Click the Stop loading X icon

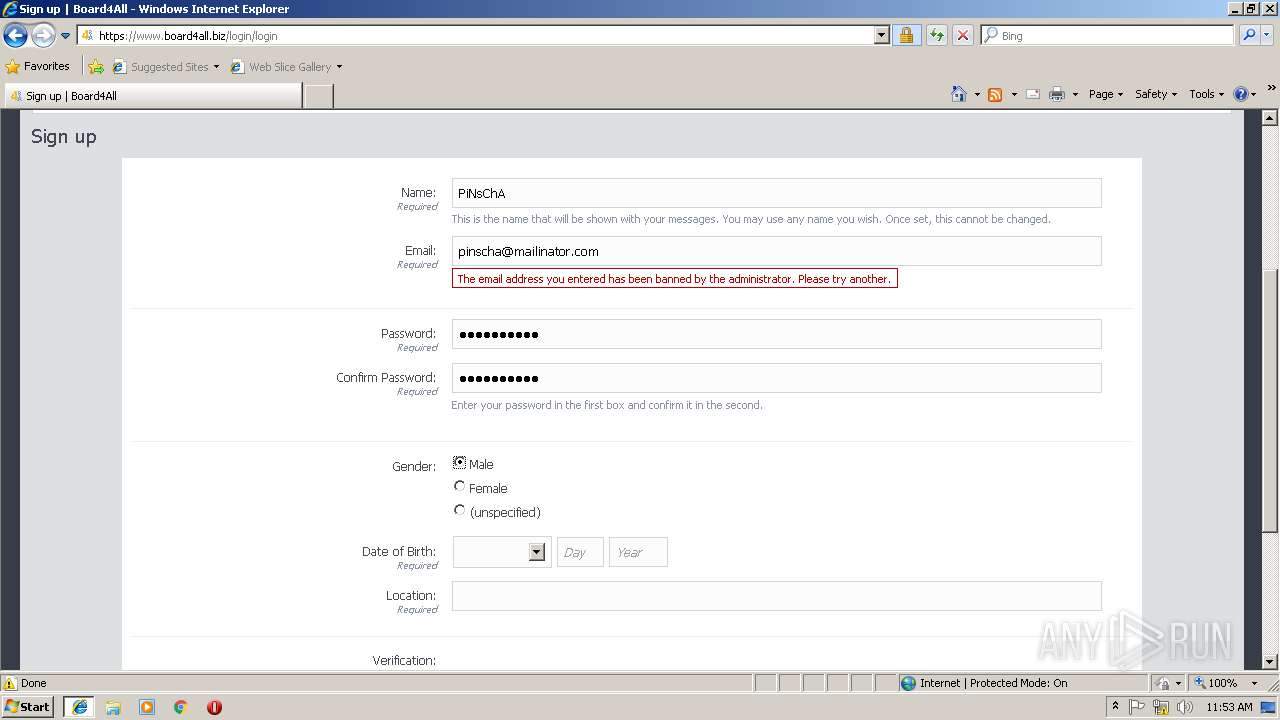click(x=962, y=36)
